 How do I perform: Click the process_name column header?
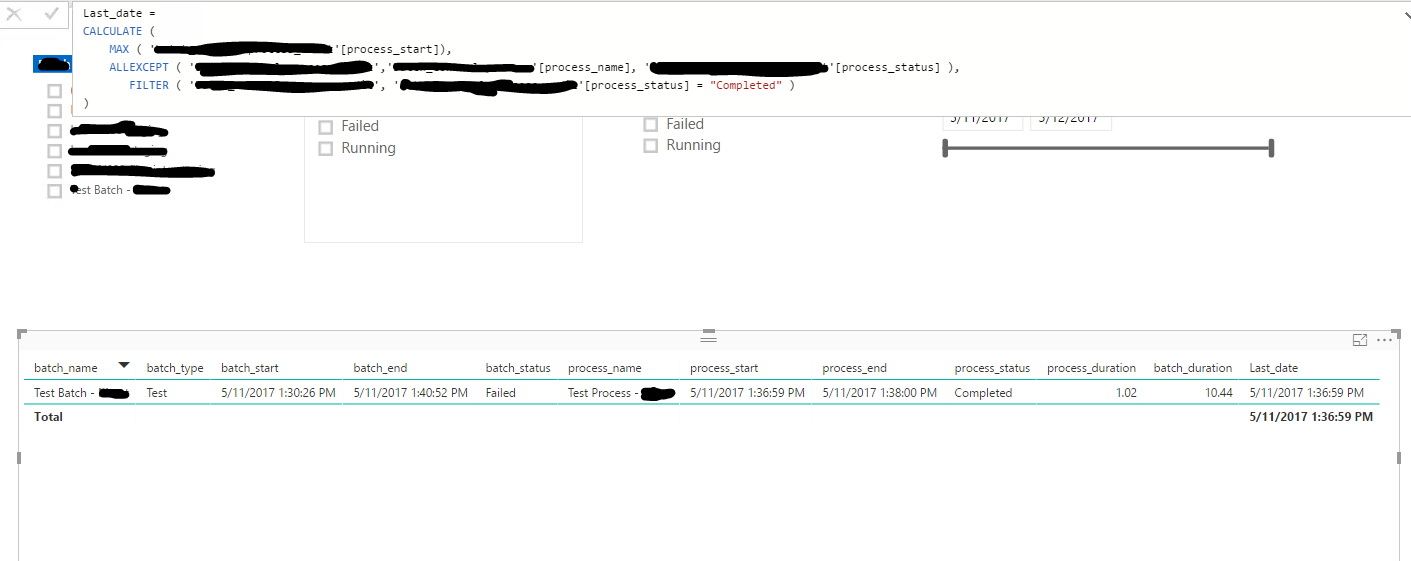click(x=605, y=368)
